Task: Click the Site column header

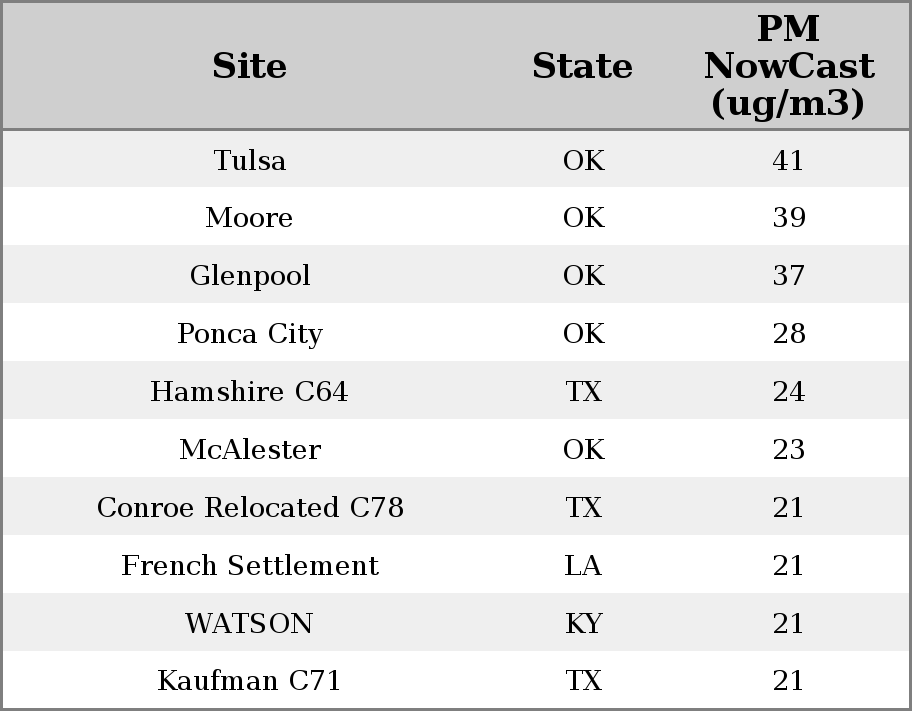Action: tap(250, 66)
